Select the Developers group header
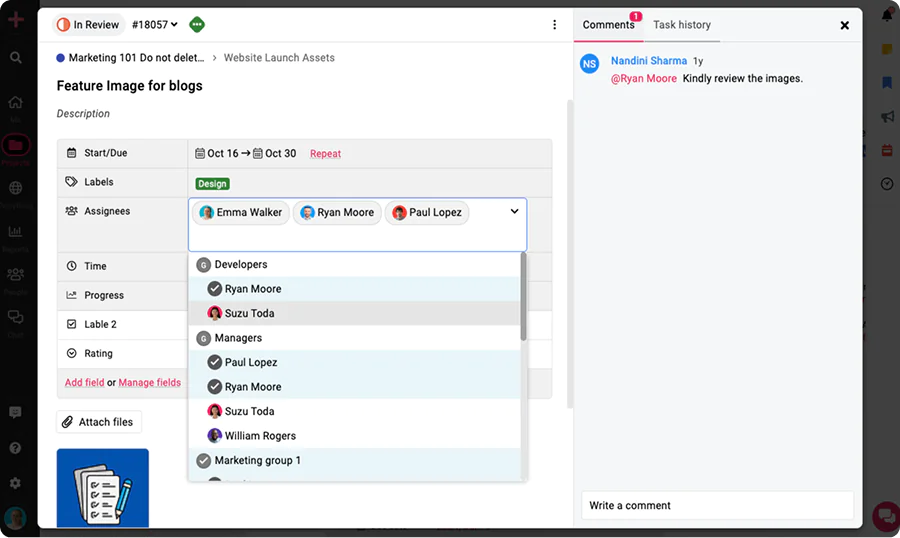The width and height of the screenshot is (900, 538). point(354,265)
